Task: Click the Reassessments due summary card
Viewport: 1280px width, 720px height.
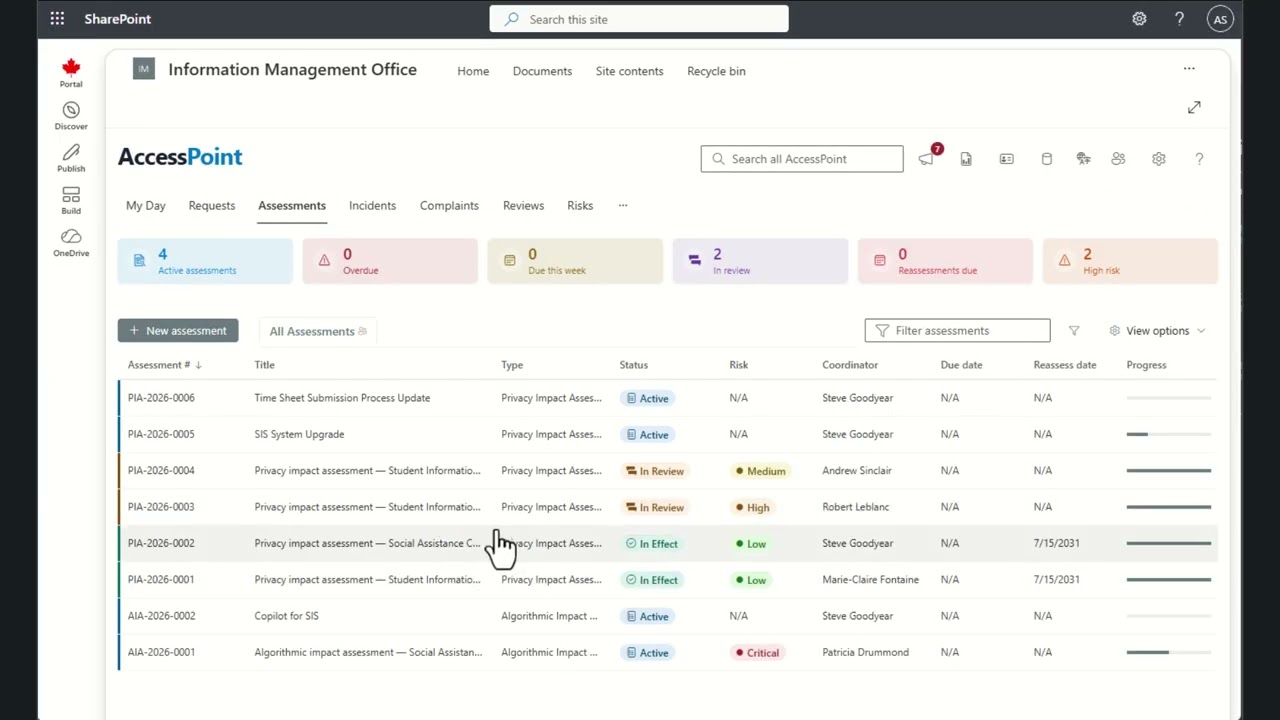Action: tap(945, 261)
